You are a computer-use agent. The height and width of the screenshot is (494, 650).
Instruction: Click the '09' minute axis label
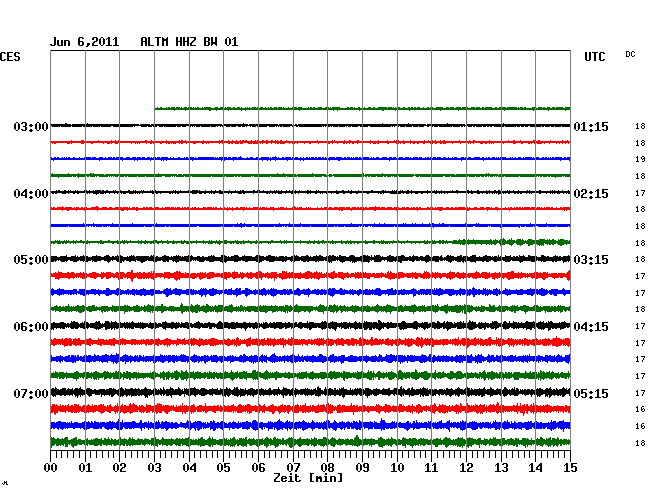pyautogui.click(x=362, y=467)
